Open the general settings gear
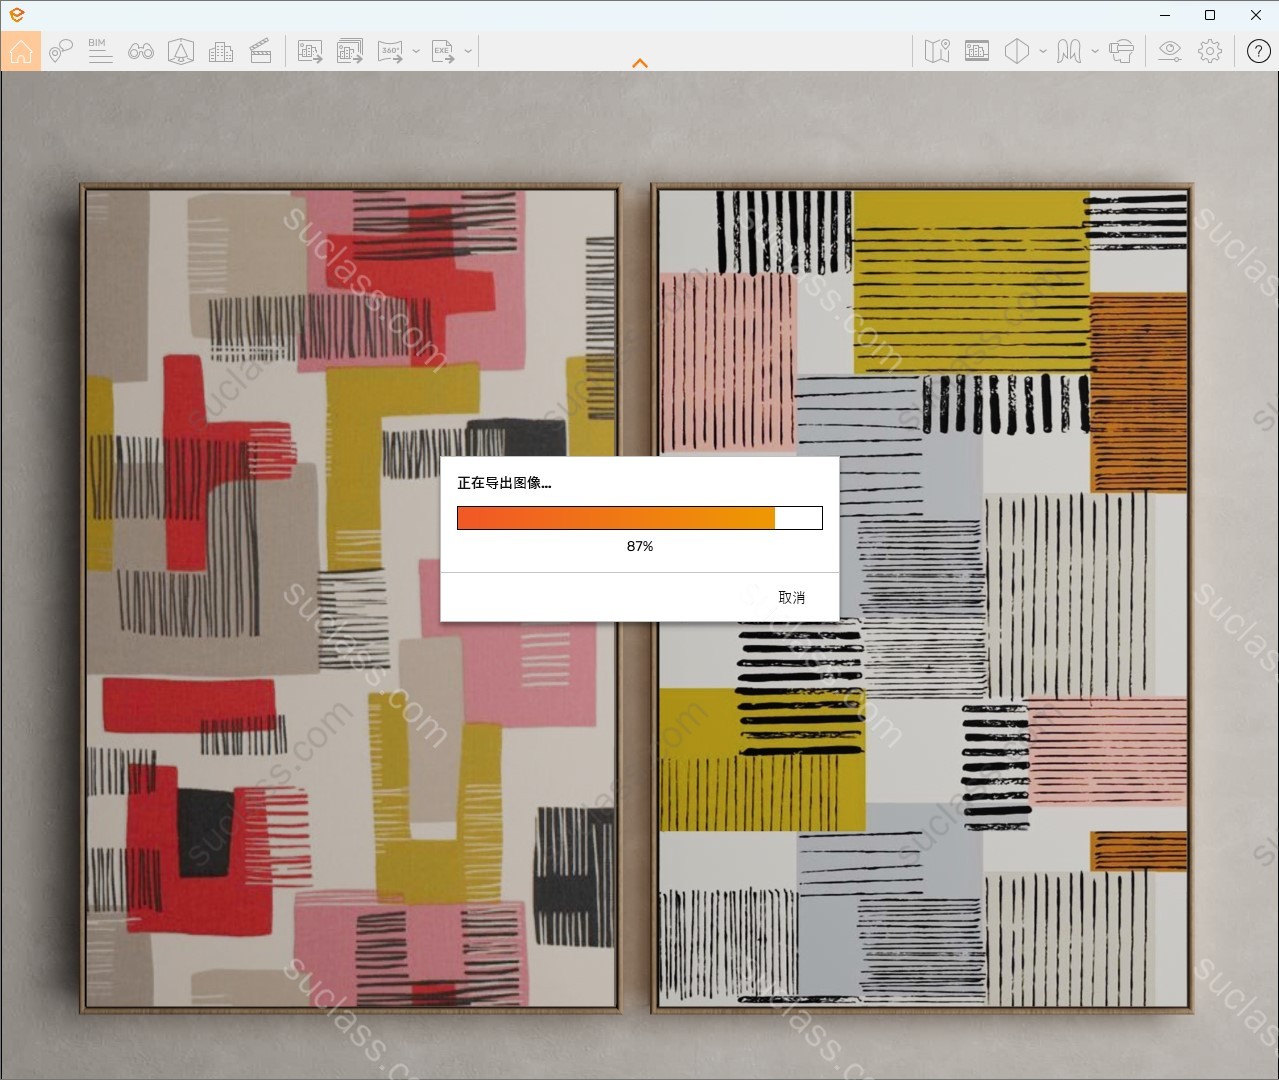 (x=1210, y=51)
